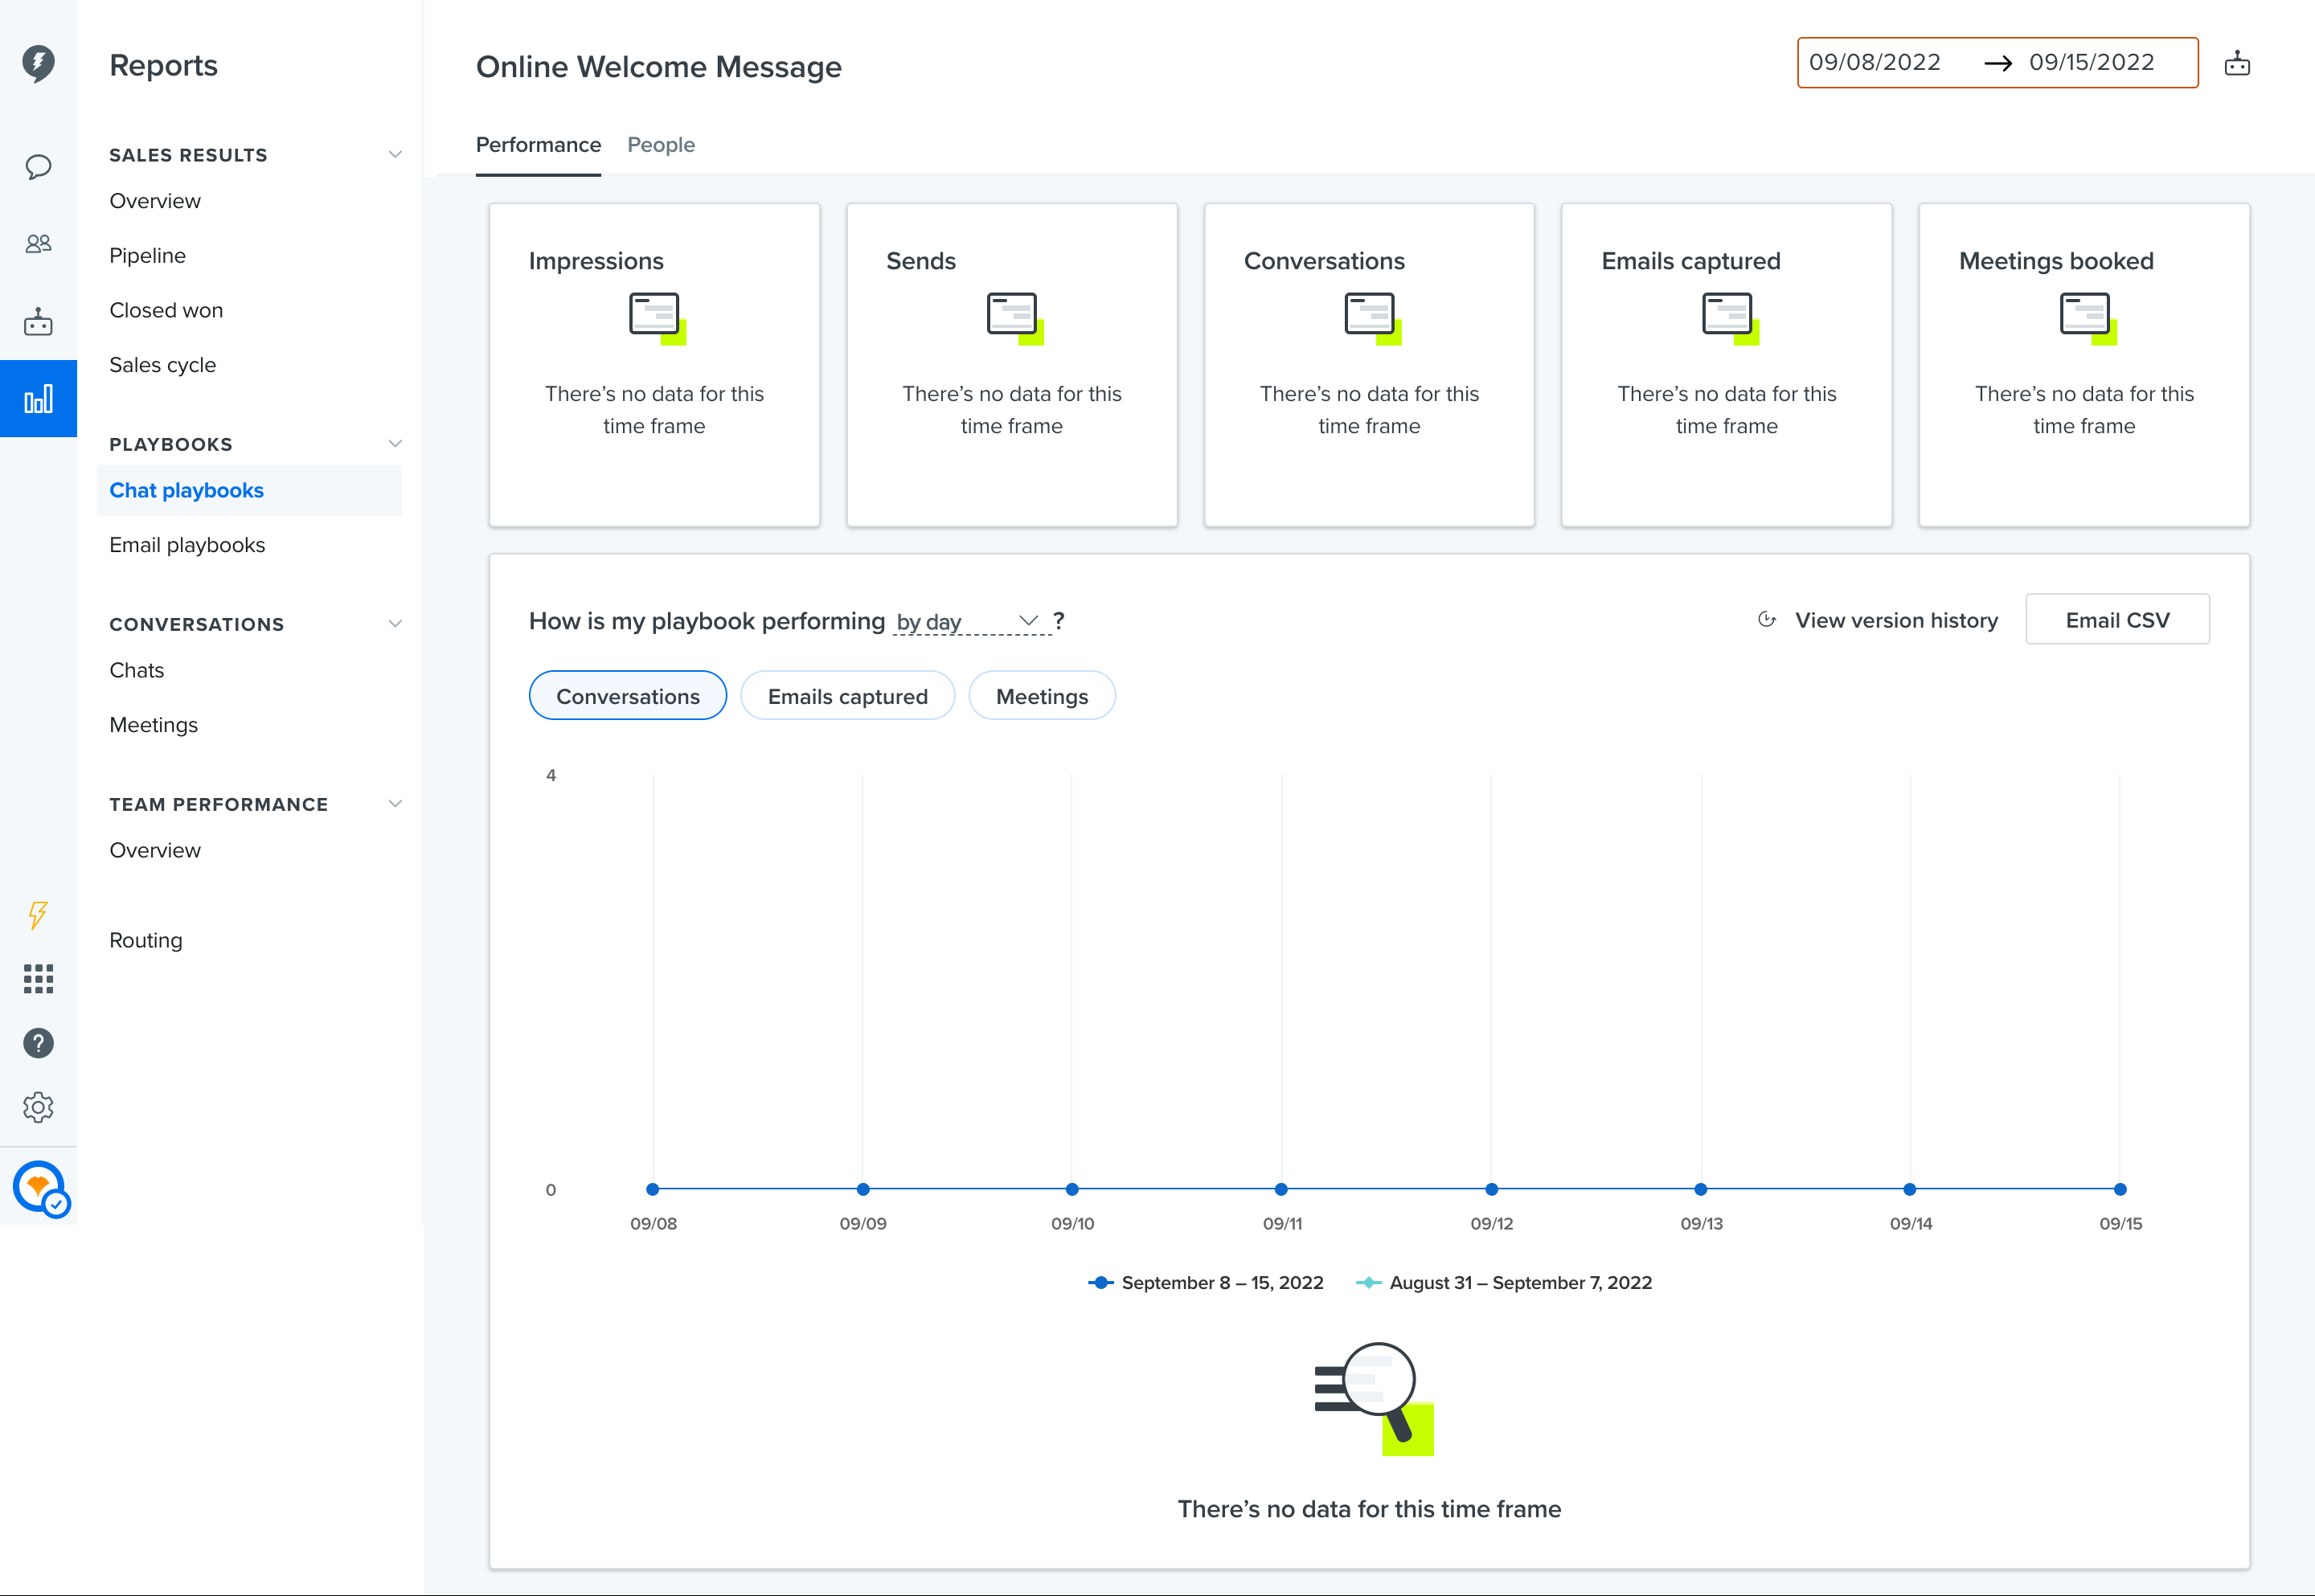Viewport: 2315px width, 1596px height.
Task: Click View version history link
Action: pyautogui.click(x=1896, y=620)
